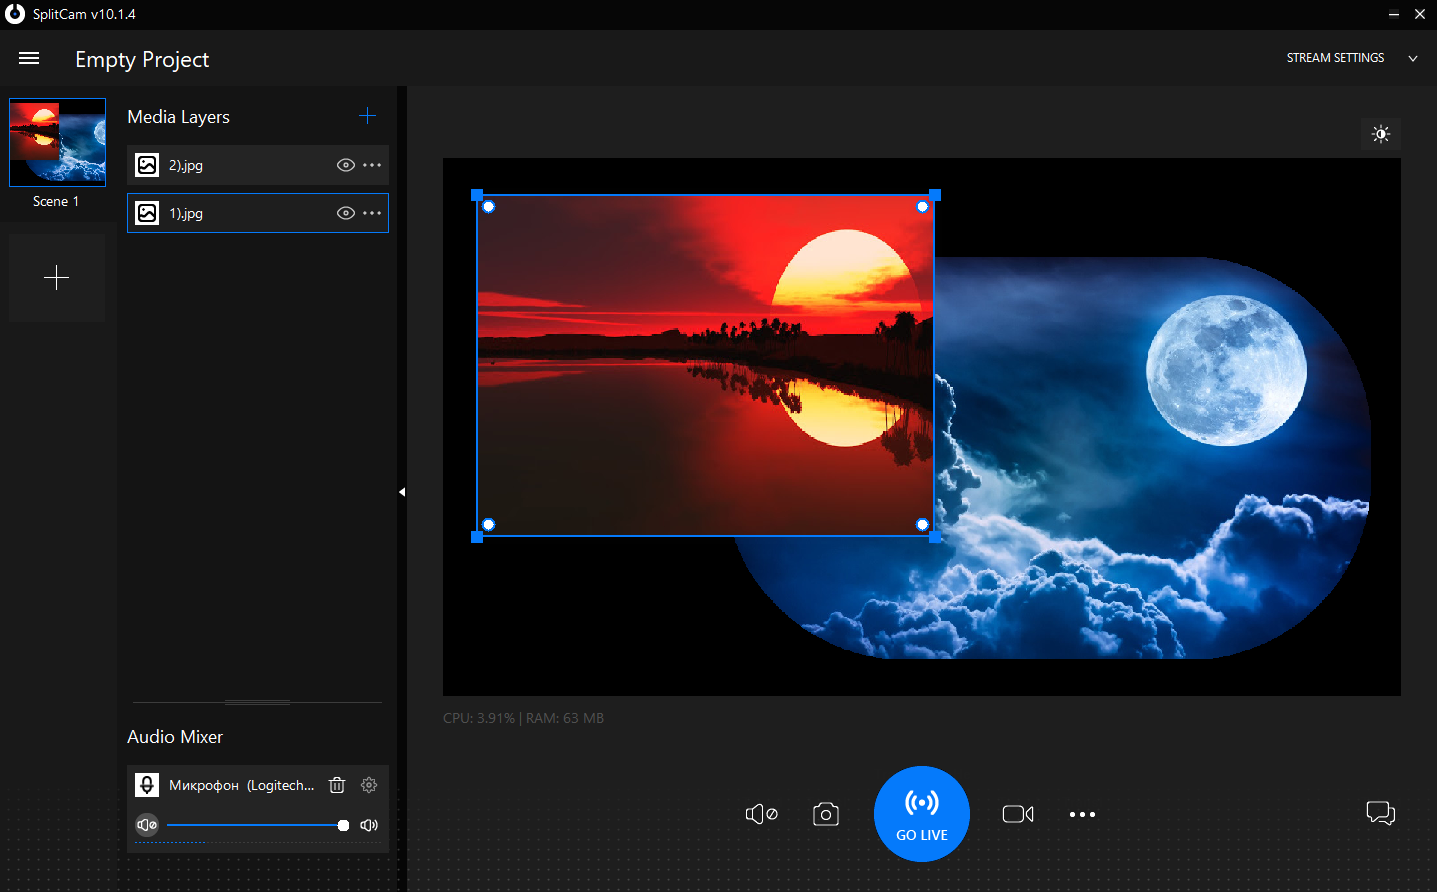This screenshot has width=1437, height=892.
Task: Click the video recording icon
Action: click(x=1017, y=814)
